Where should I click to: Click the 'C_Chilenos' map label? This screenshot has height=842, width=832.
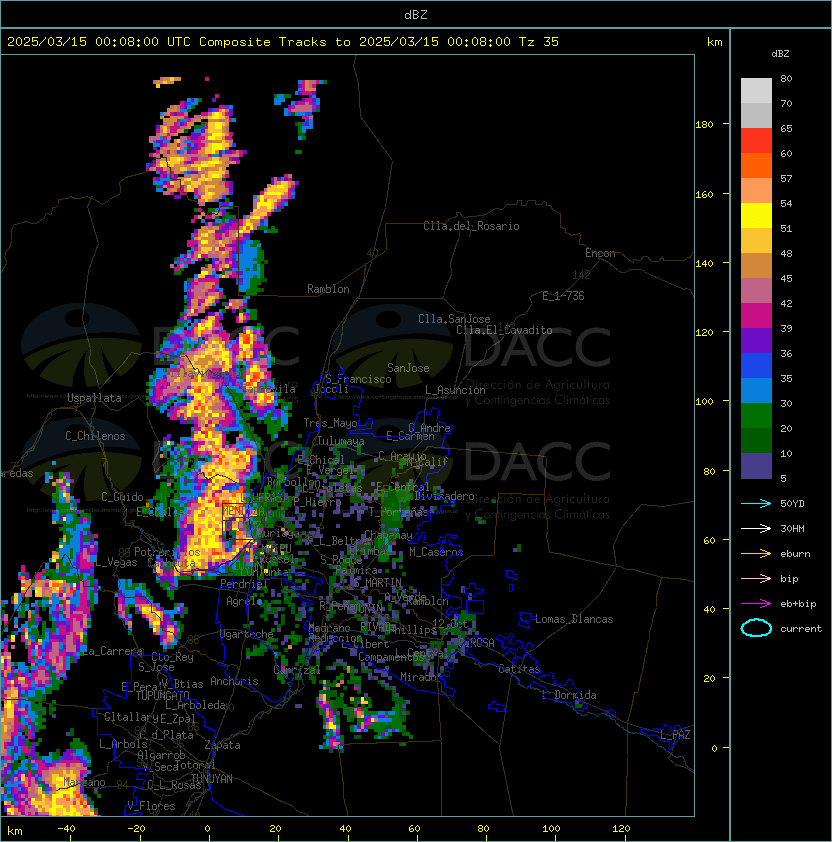point(95,436)
